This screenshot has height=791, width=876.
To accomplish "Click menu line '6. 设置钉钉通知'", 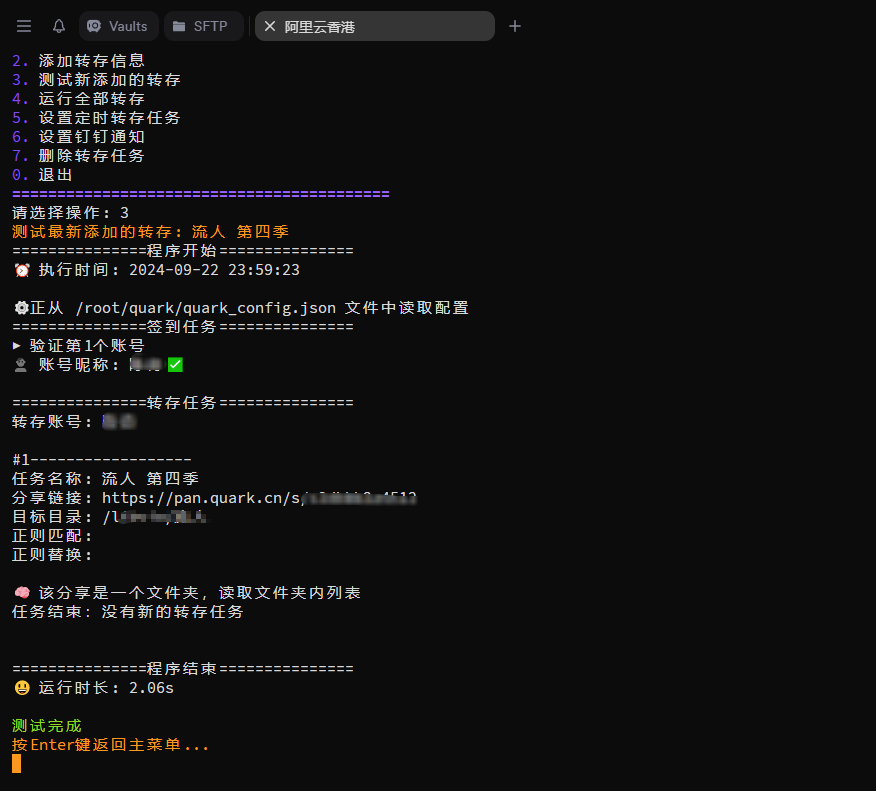I will [78, 136].
